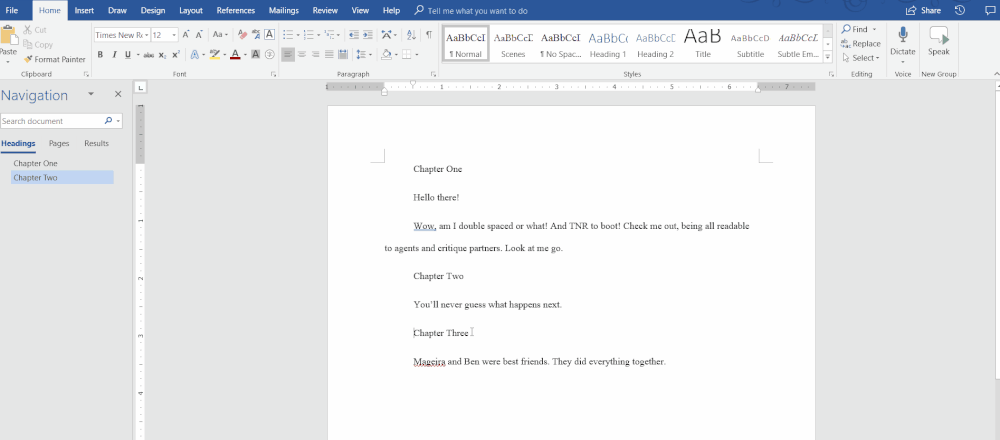
Task: Open the Change Case dropdown
Action: click(x=221, y=35)
